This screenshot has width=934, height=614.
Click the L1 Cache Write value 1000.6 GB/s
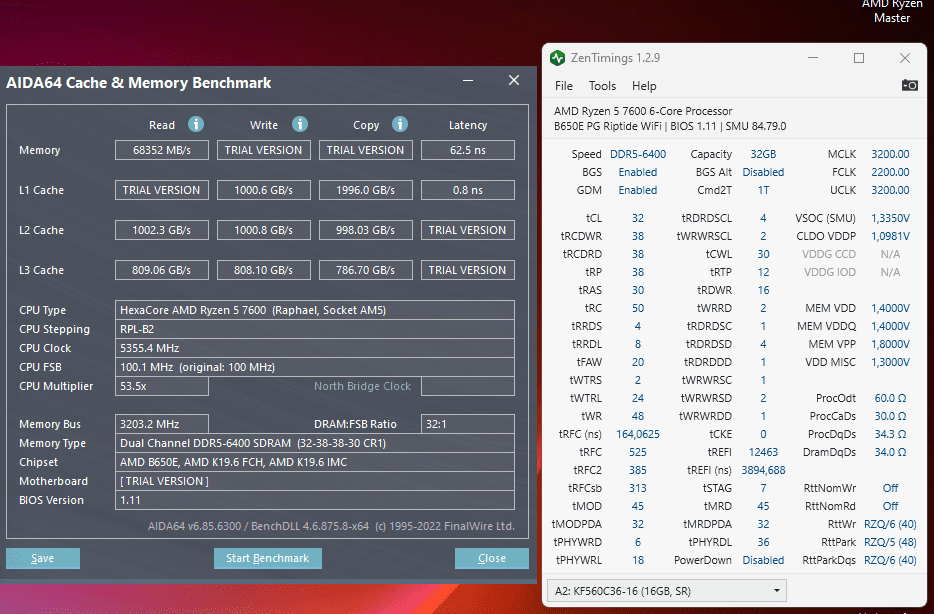click(263, 190)
